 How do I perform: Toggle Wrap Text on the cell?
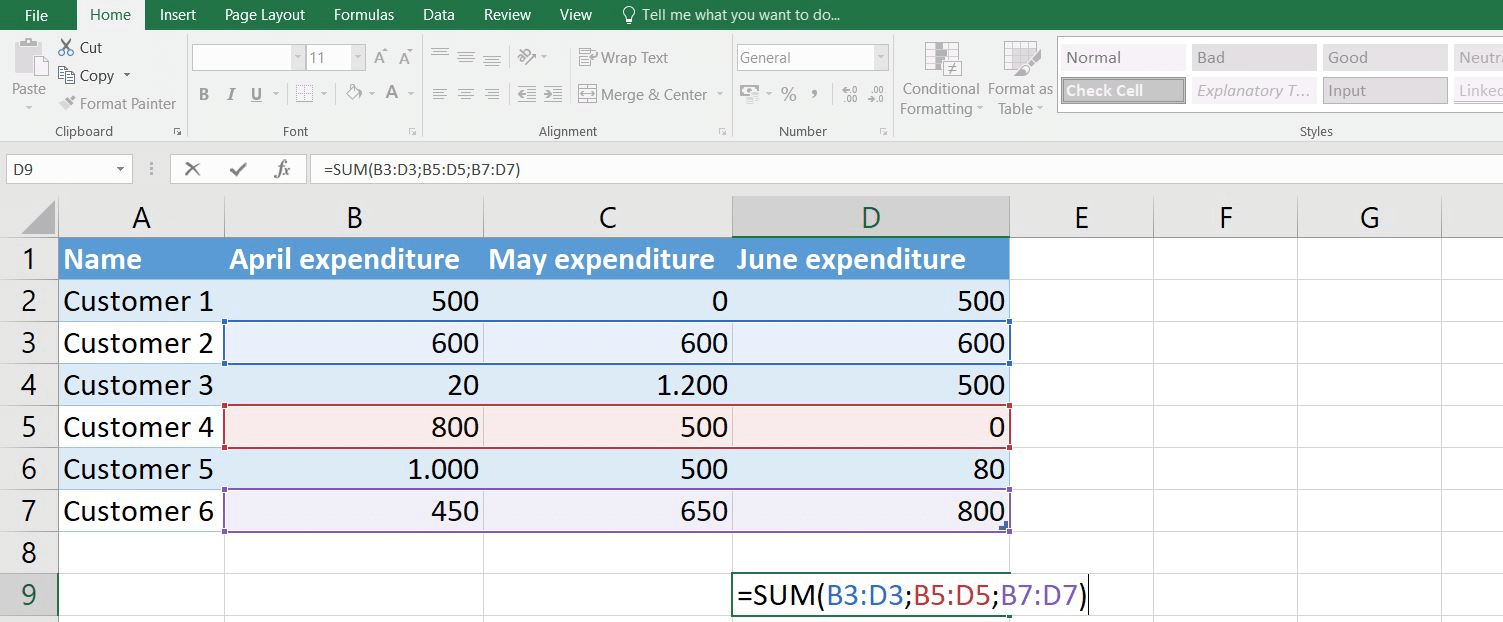click(x=623, y=58)
